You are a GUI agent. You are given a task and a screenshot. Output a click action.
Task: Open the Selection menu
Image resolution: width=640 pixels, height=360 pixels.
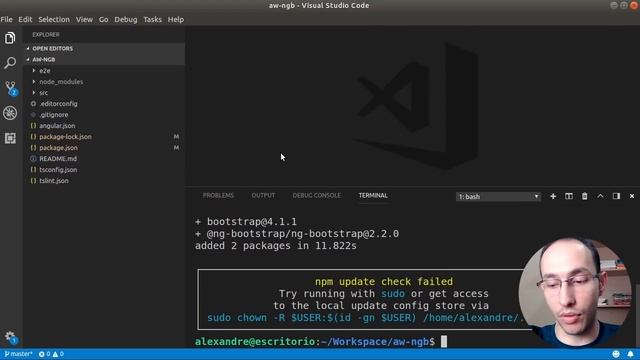[54, 20]
